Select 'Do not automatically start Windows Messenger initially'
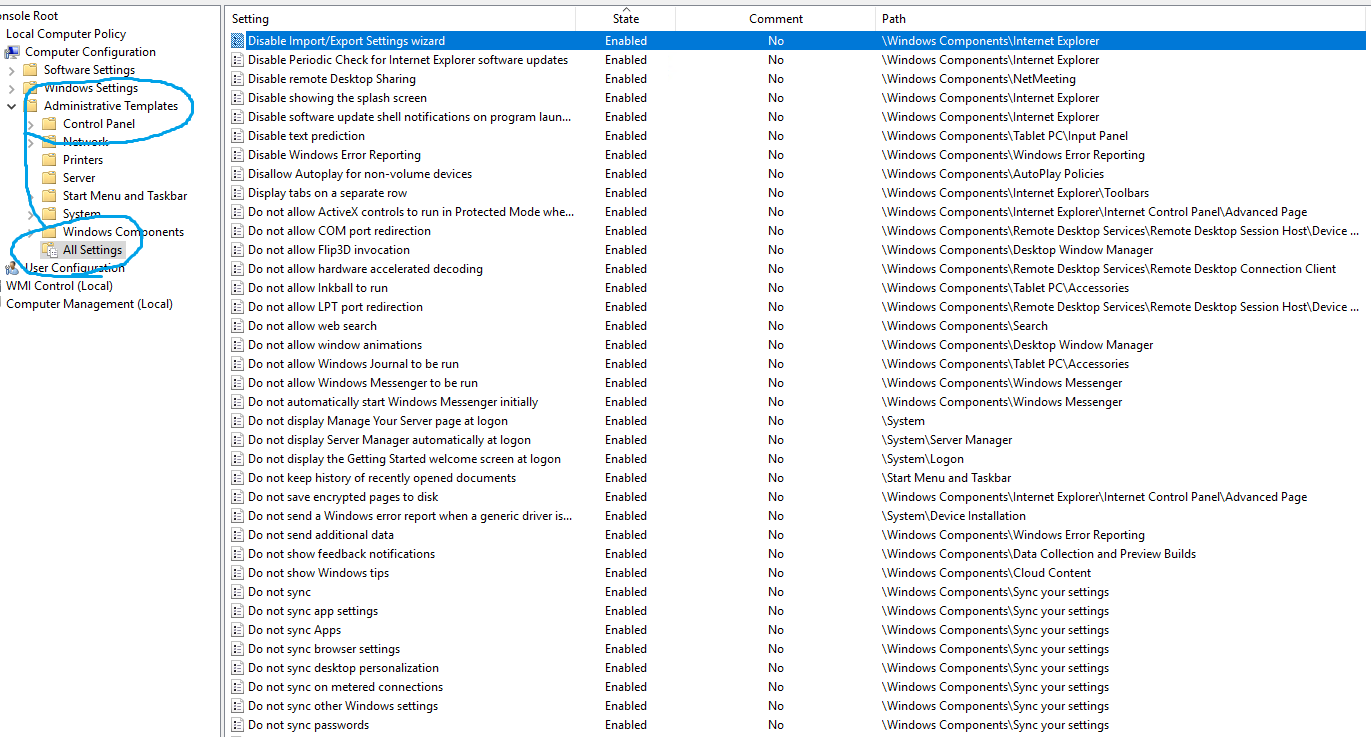The width and height of the screenshot is (1371, 737). tap(393, 402)
